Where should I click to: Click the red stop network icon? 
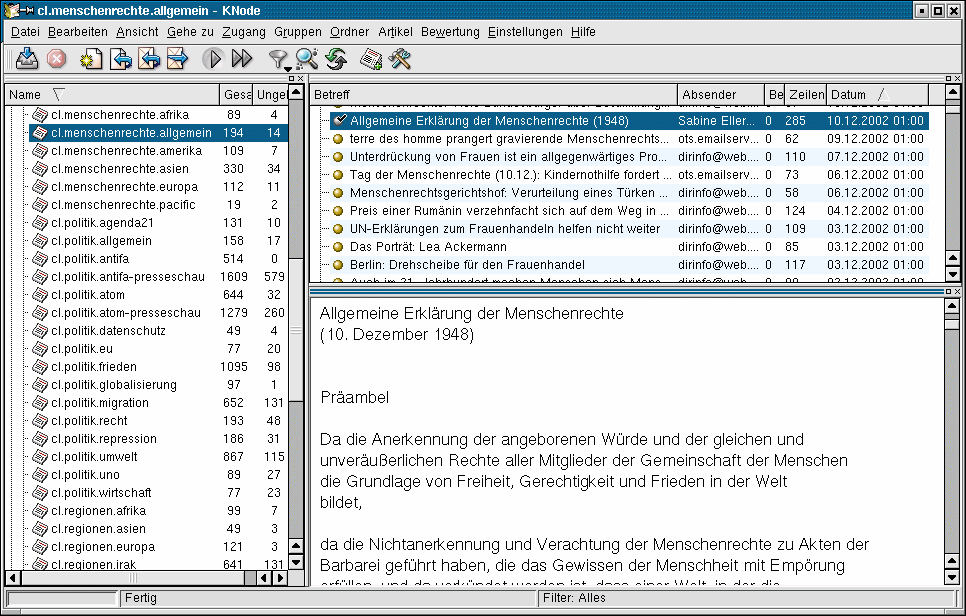(56, 59)
